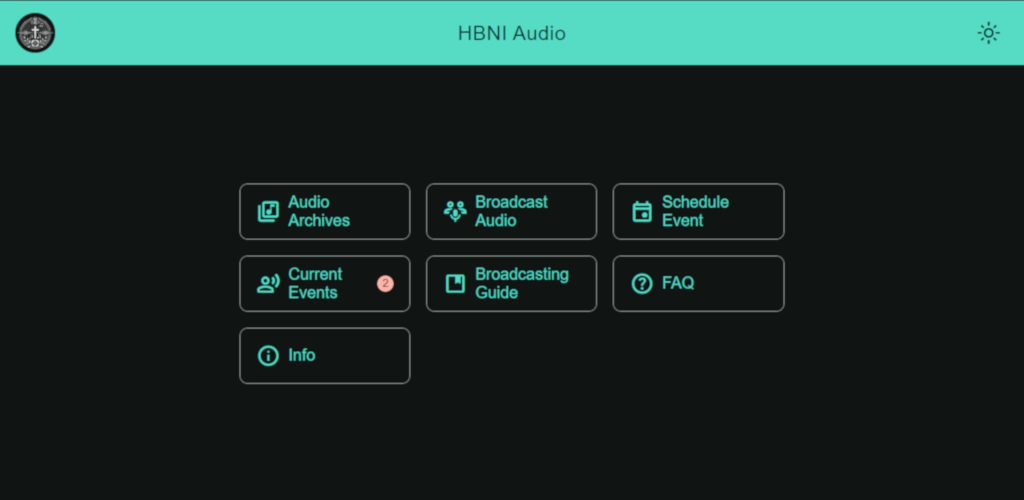Viewport: 1024px width, 500px height.
Task: Click the microphone group icon beside Broadcast Audio
Action: click(x=455, y=211)
